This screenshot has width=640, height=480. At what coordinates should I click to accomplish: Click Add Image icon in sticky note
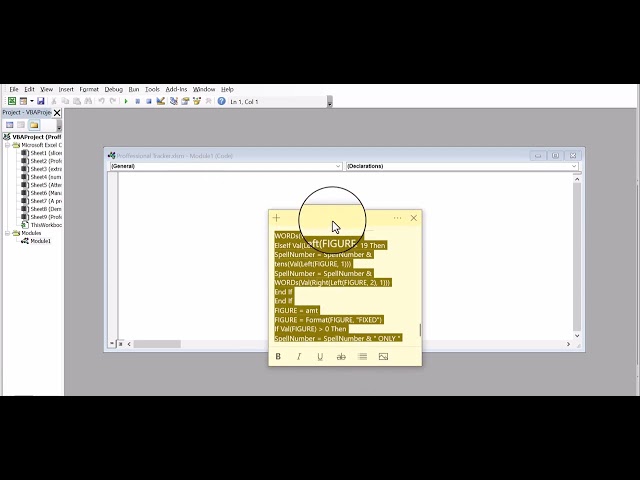pos(383,356)
